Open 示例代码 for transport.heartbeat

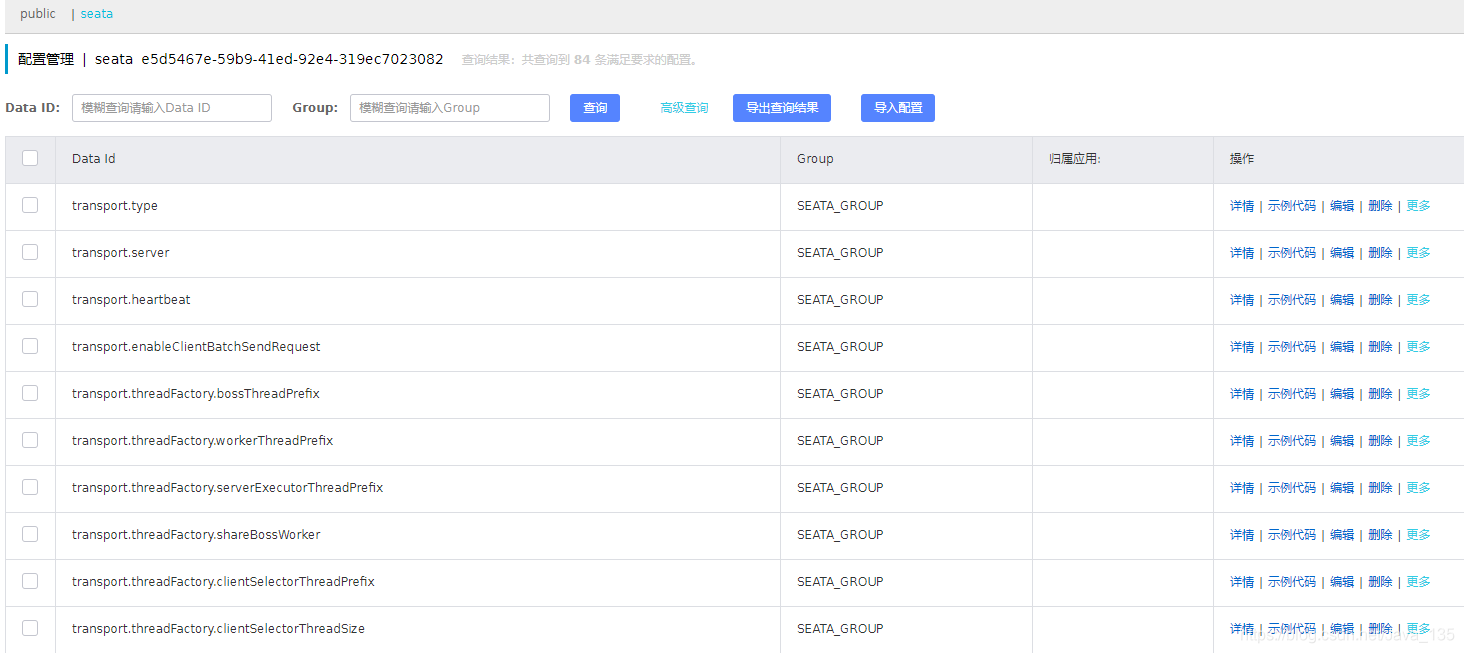[x=1292, y=300]
